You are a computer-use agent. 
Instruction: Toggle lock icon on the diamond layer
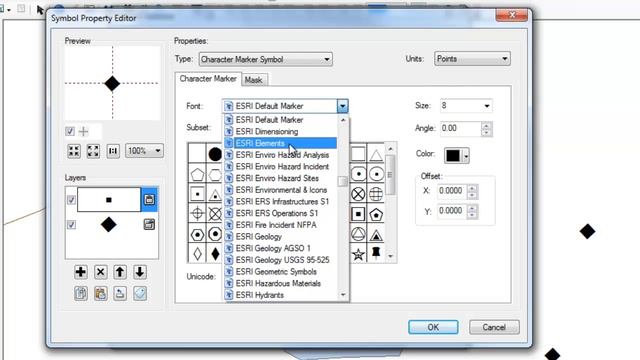(x=149, y=224)
